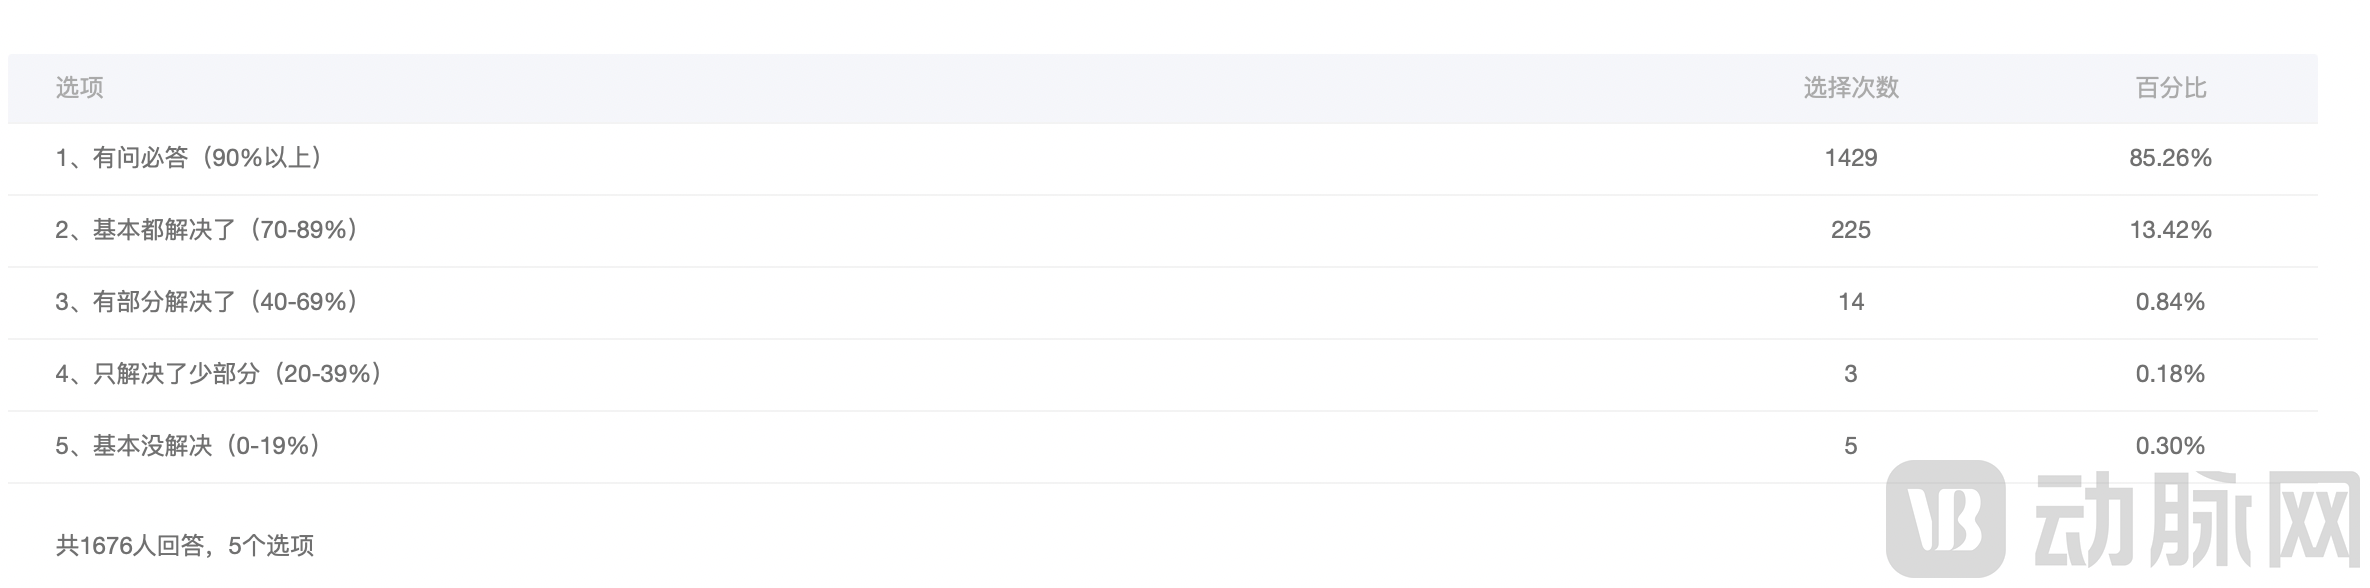Image resolution: width=2370 pixels, height=588 pixels.
Task: Select the 基本没解决（0-19%） option row
Action: [189, 446]
